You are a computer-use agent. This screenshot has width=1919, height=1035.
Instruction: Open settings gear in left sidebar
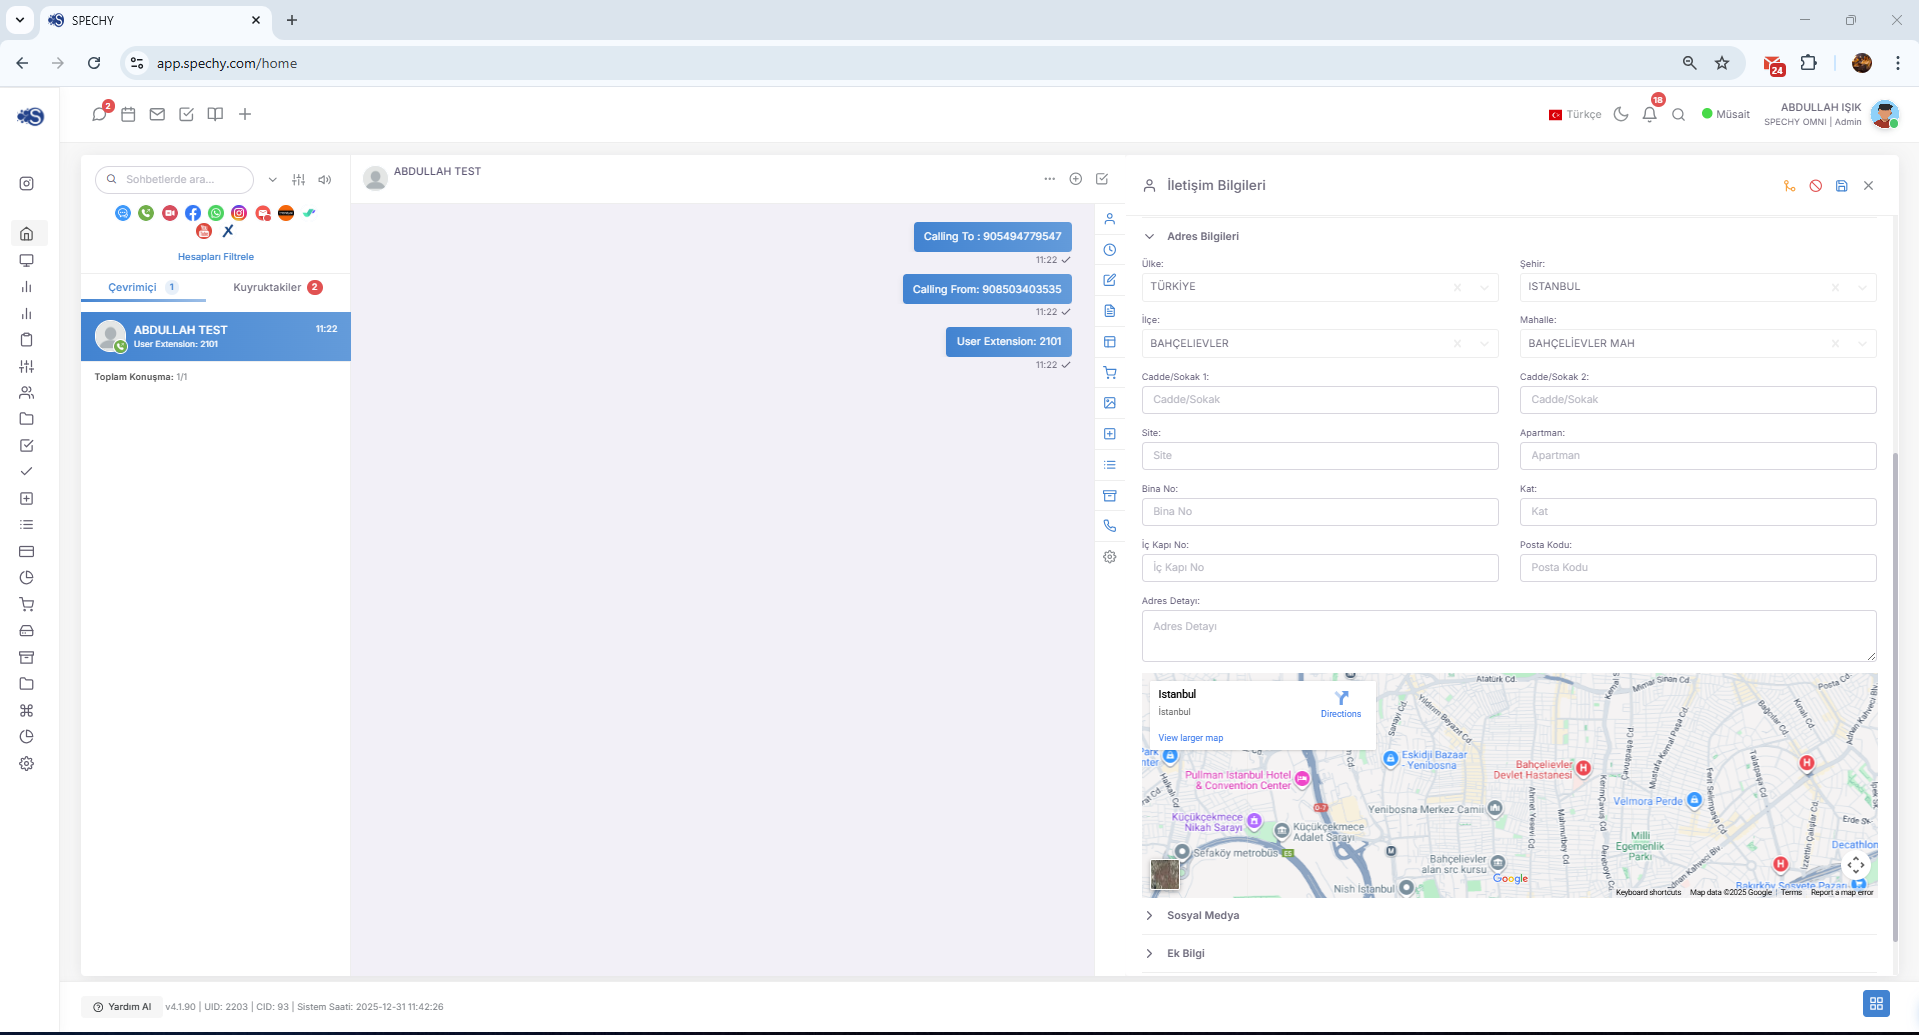(x=27, y=763)
